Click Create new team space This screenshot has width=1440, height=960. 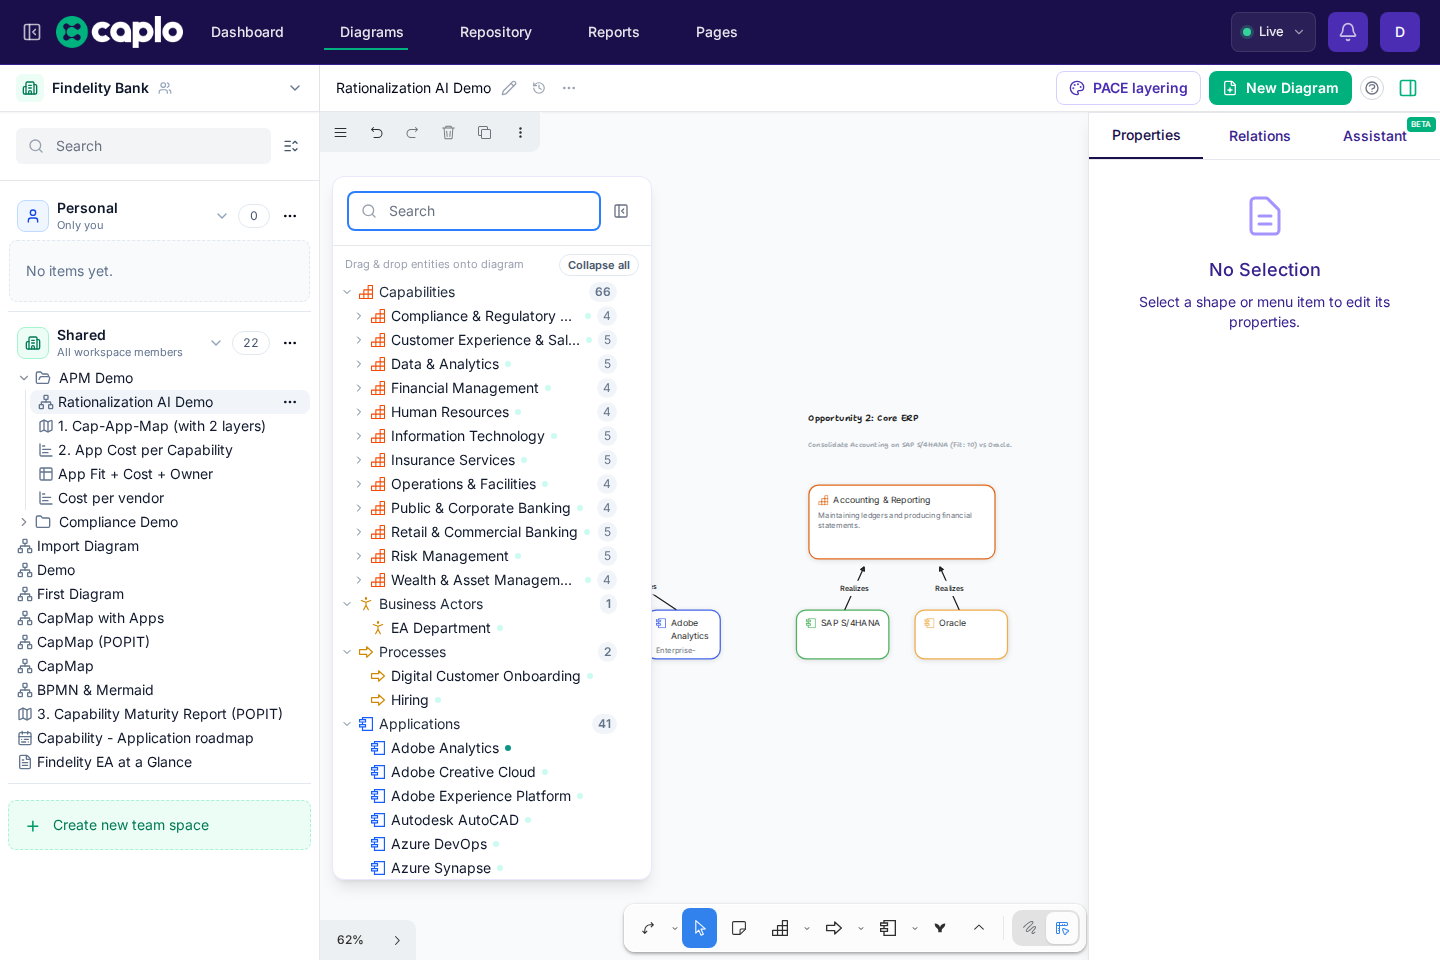click(160, 825)
